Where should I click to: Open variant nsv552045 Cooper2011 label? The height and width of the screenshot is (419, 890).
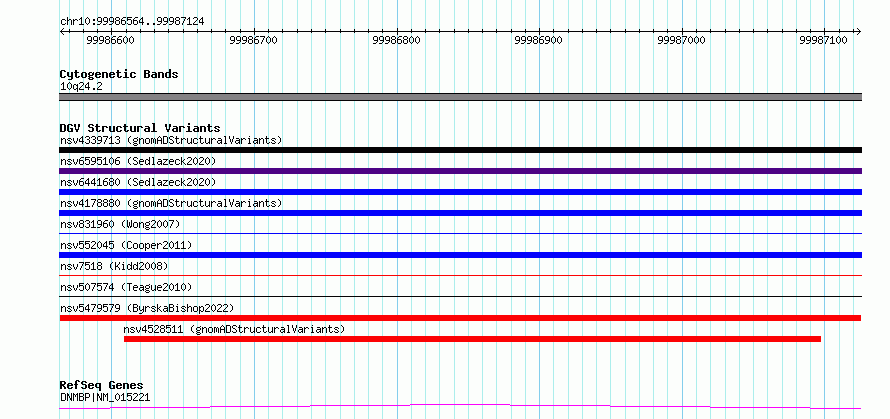pyautogui.click(x=126, y=245)
